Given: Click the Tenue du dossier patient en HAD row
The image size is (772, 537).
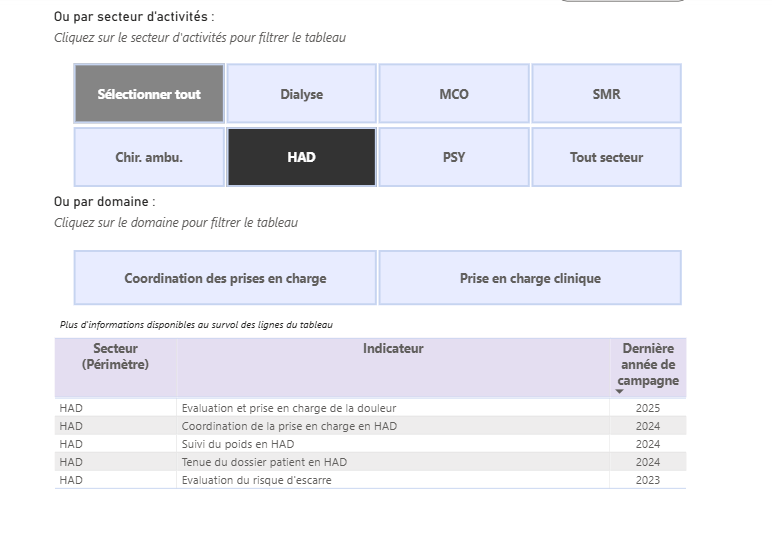Looking at the screenshot, I should coord(264,462).
